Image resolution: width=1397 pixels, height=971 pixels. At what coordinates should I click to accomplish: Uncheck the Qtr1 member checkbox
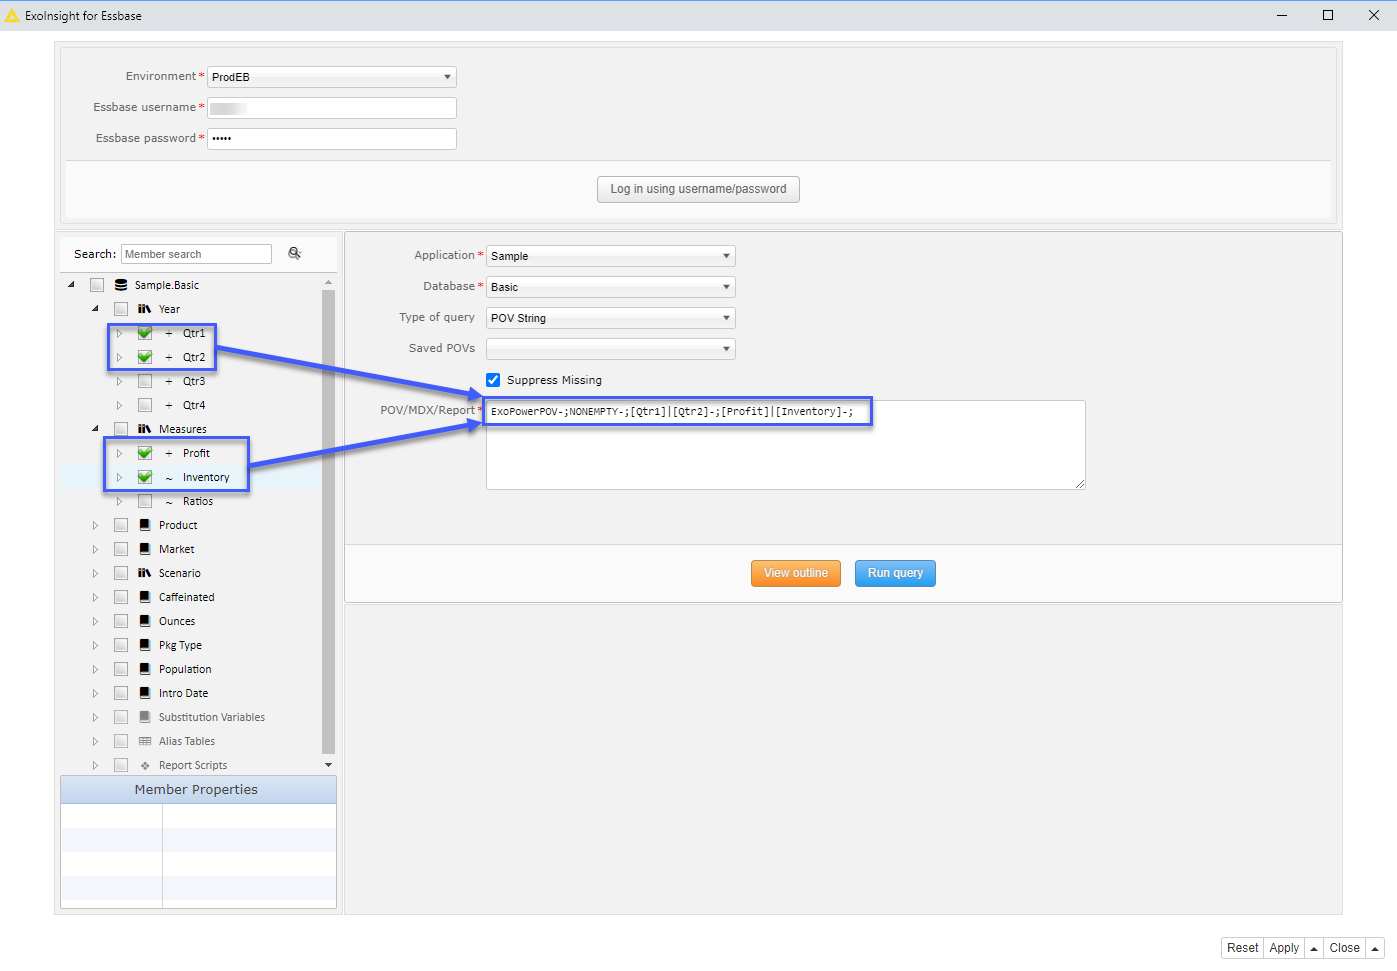pyautogui.click(x=145, y=333)
